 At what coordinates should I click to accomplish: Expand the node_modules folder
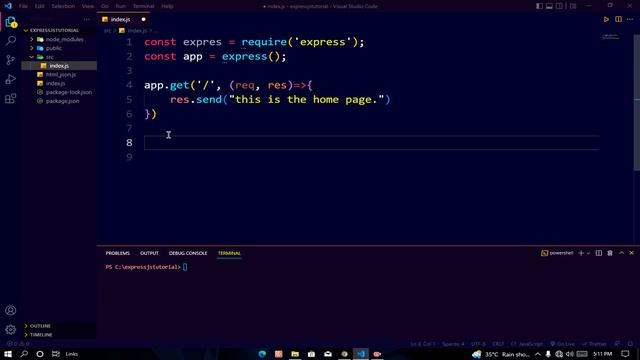(x=60, y=39)
